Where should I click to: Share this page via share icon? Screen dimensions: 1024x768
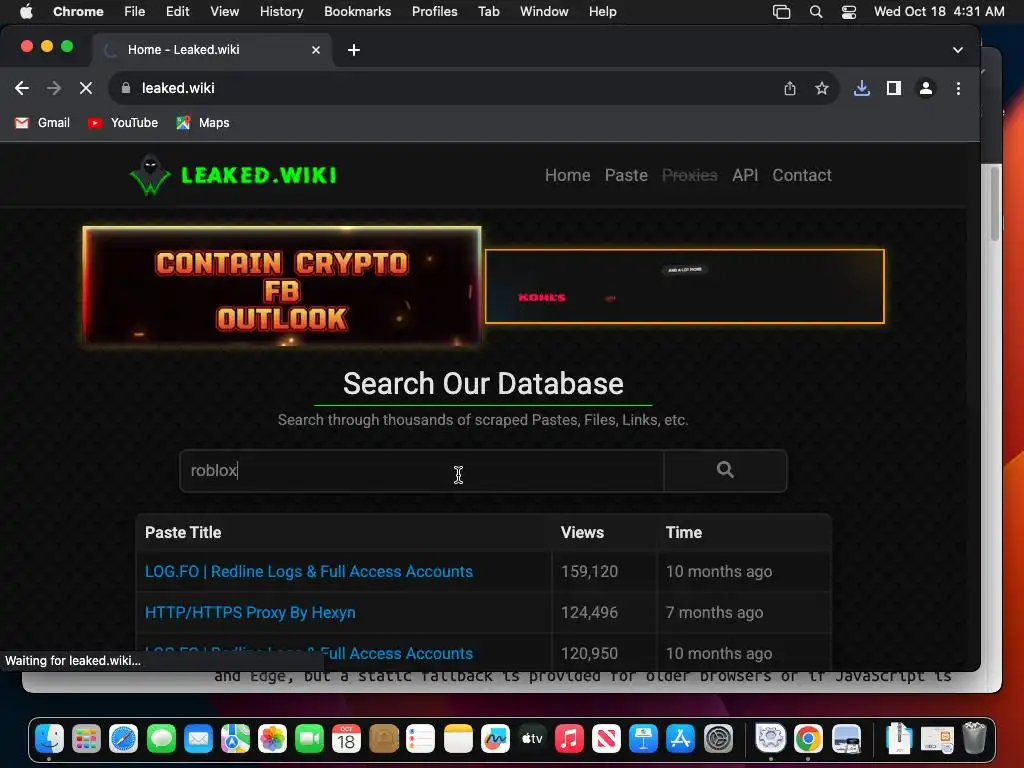[x=790, y=88]
